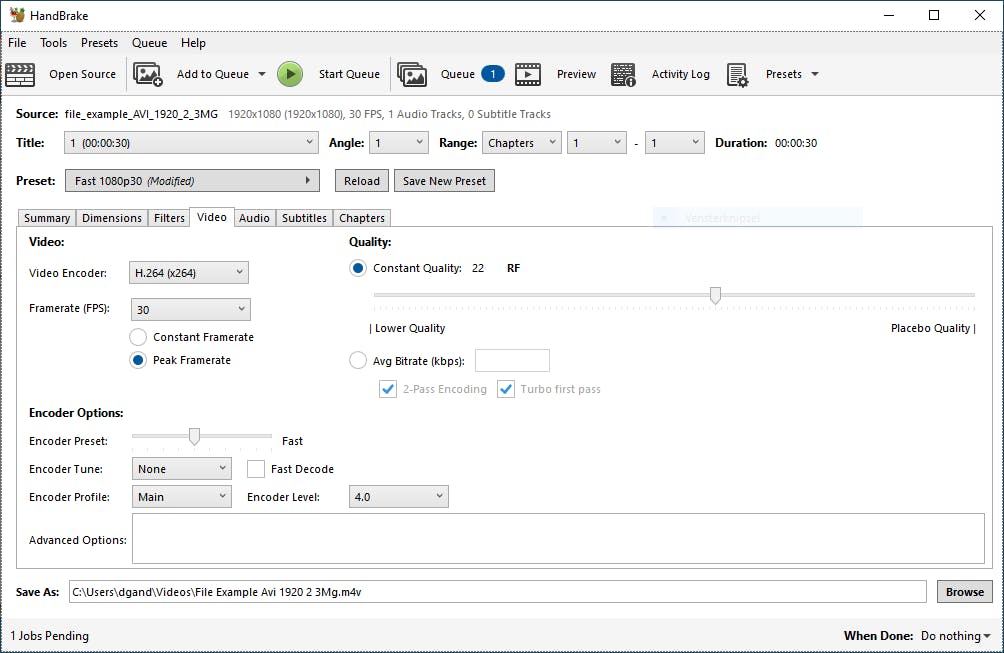Toggle the 2-Pass Encoding checkbox
The height and width of the screenshot is (653, 1004).
pyautogui.click(x=388, y=389)
